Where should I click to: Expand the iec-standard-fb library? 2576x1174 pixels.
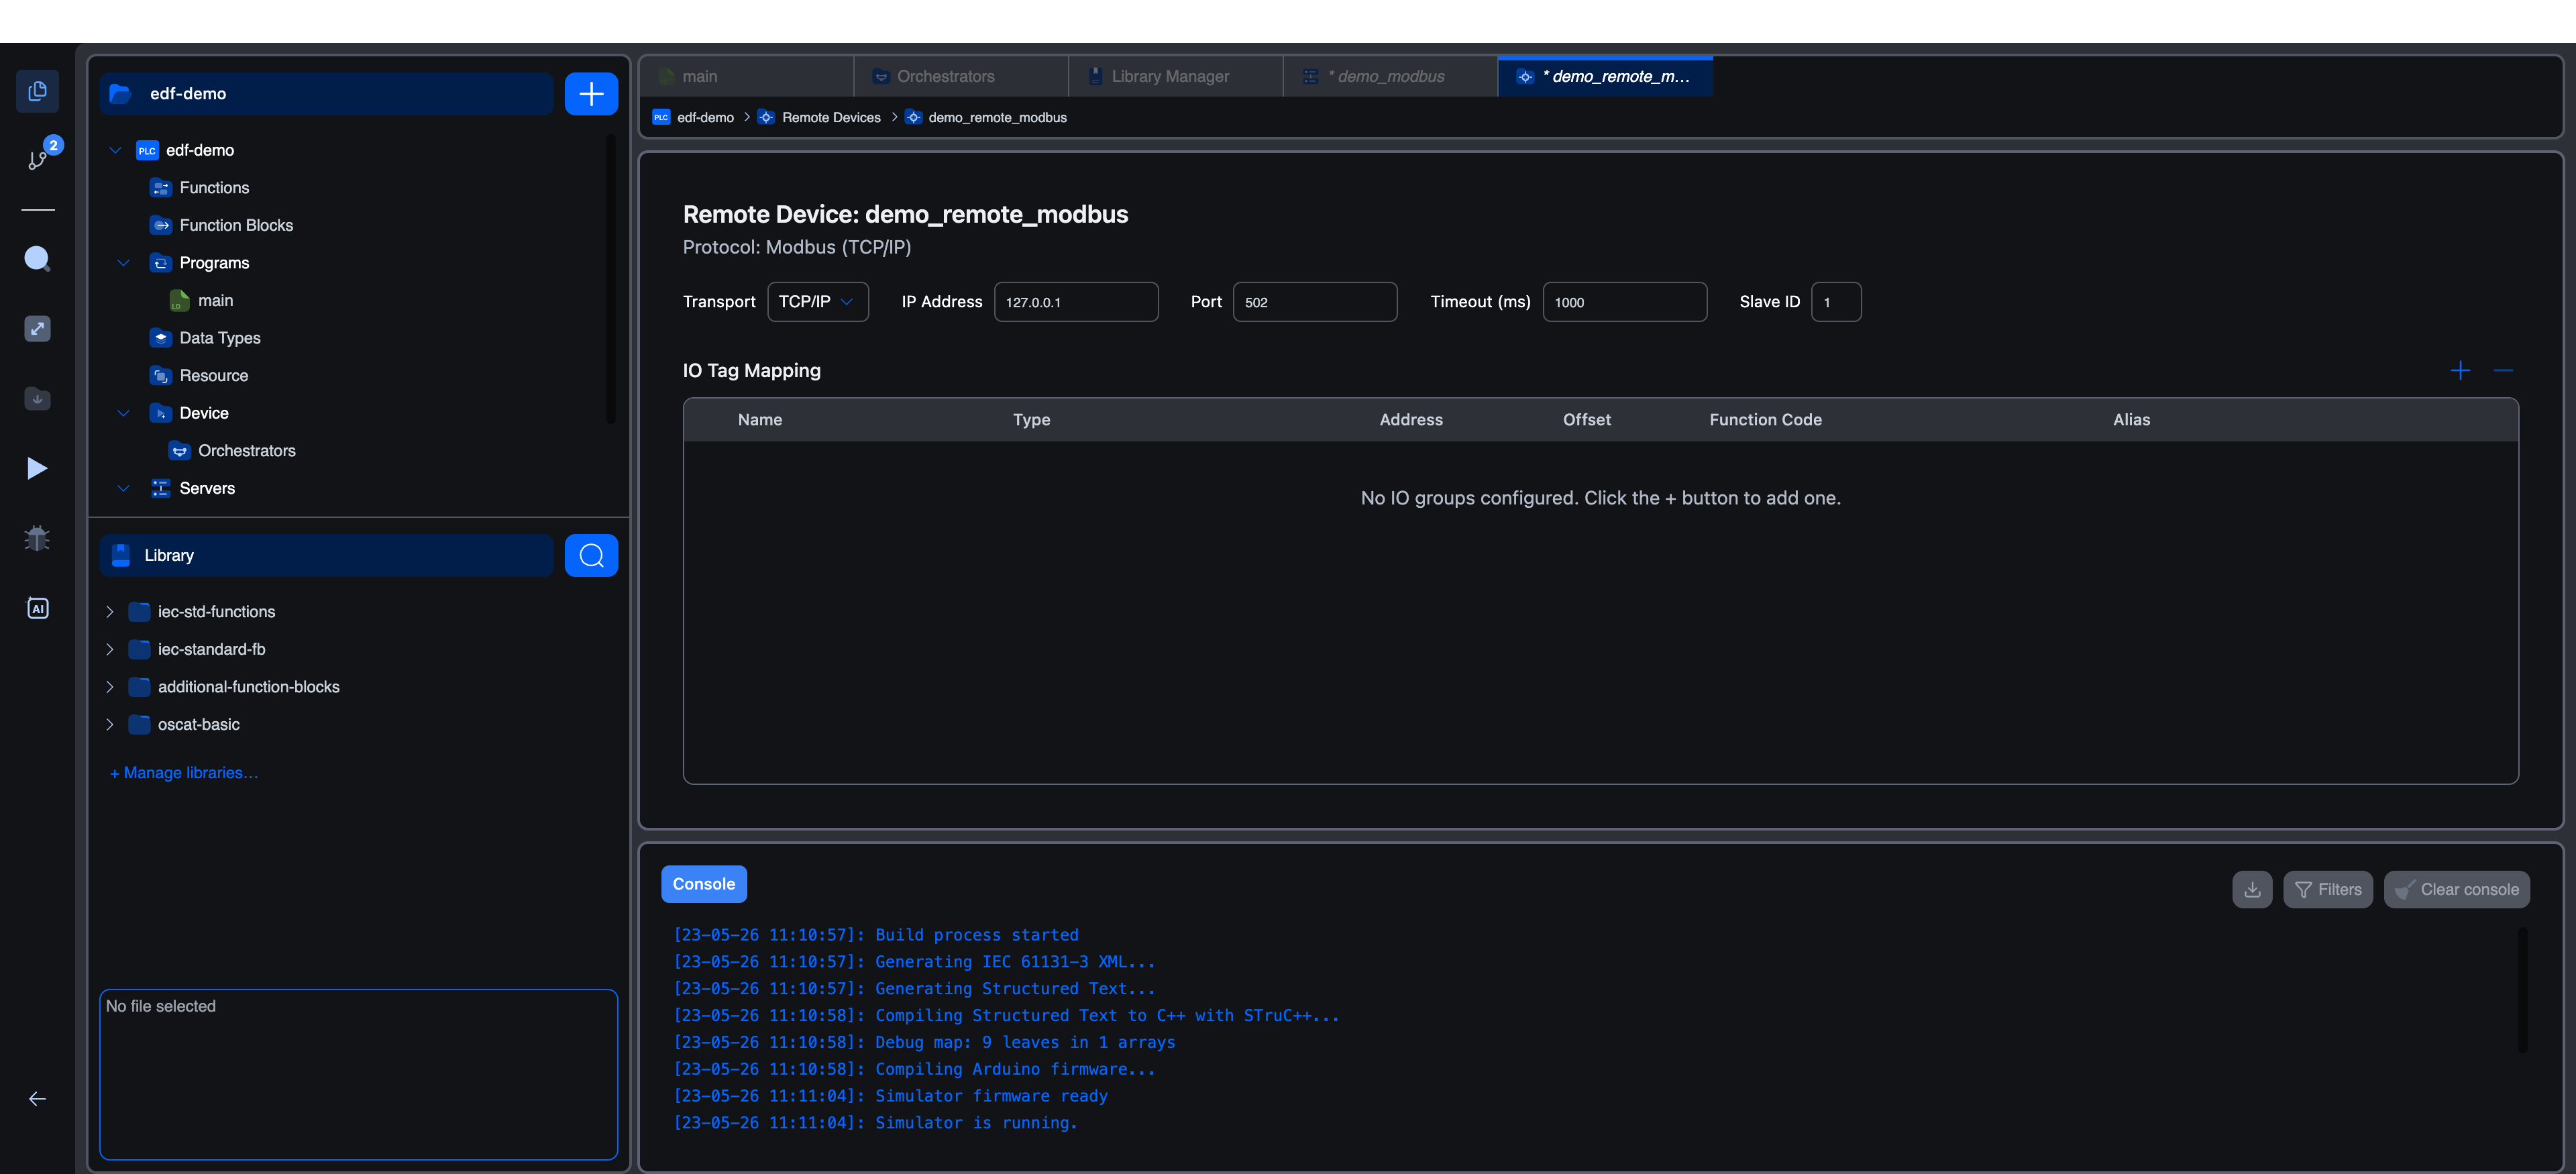[x=110, y=650]
